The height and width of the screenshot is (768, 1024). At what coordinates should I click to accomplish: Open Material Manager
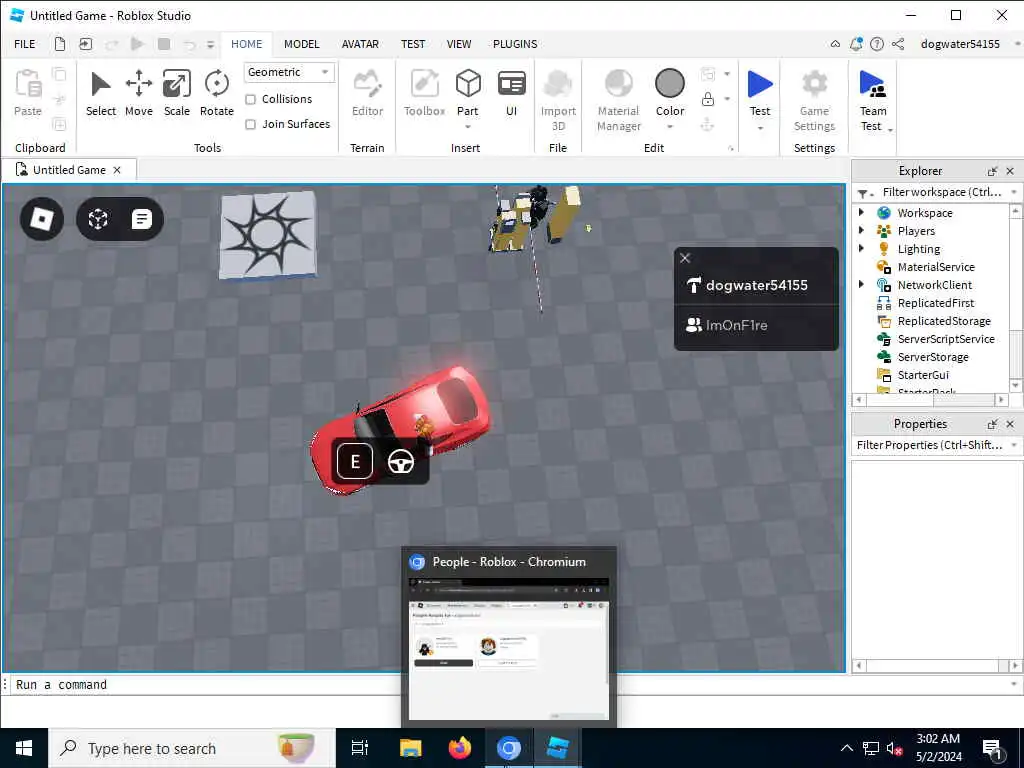point(618,101)
